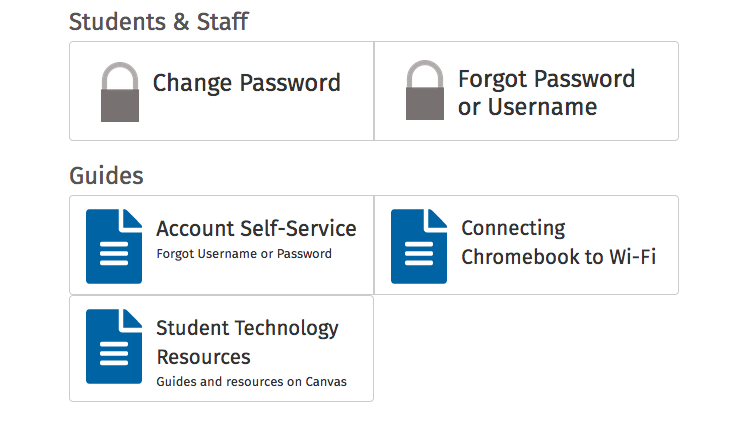Click the word Resources in student guide title
738x438 pixels.
coord(203,357)
